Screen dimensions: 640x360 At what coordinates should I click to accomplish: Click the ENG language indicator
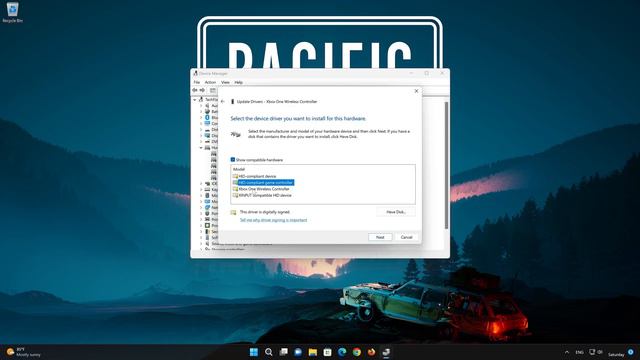tap(579, 352)
